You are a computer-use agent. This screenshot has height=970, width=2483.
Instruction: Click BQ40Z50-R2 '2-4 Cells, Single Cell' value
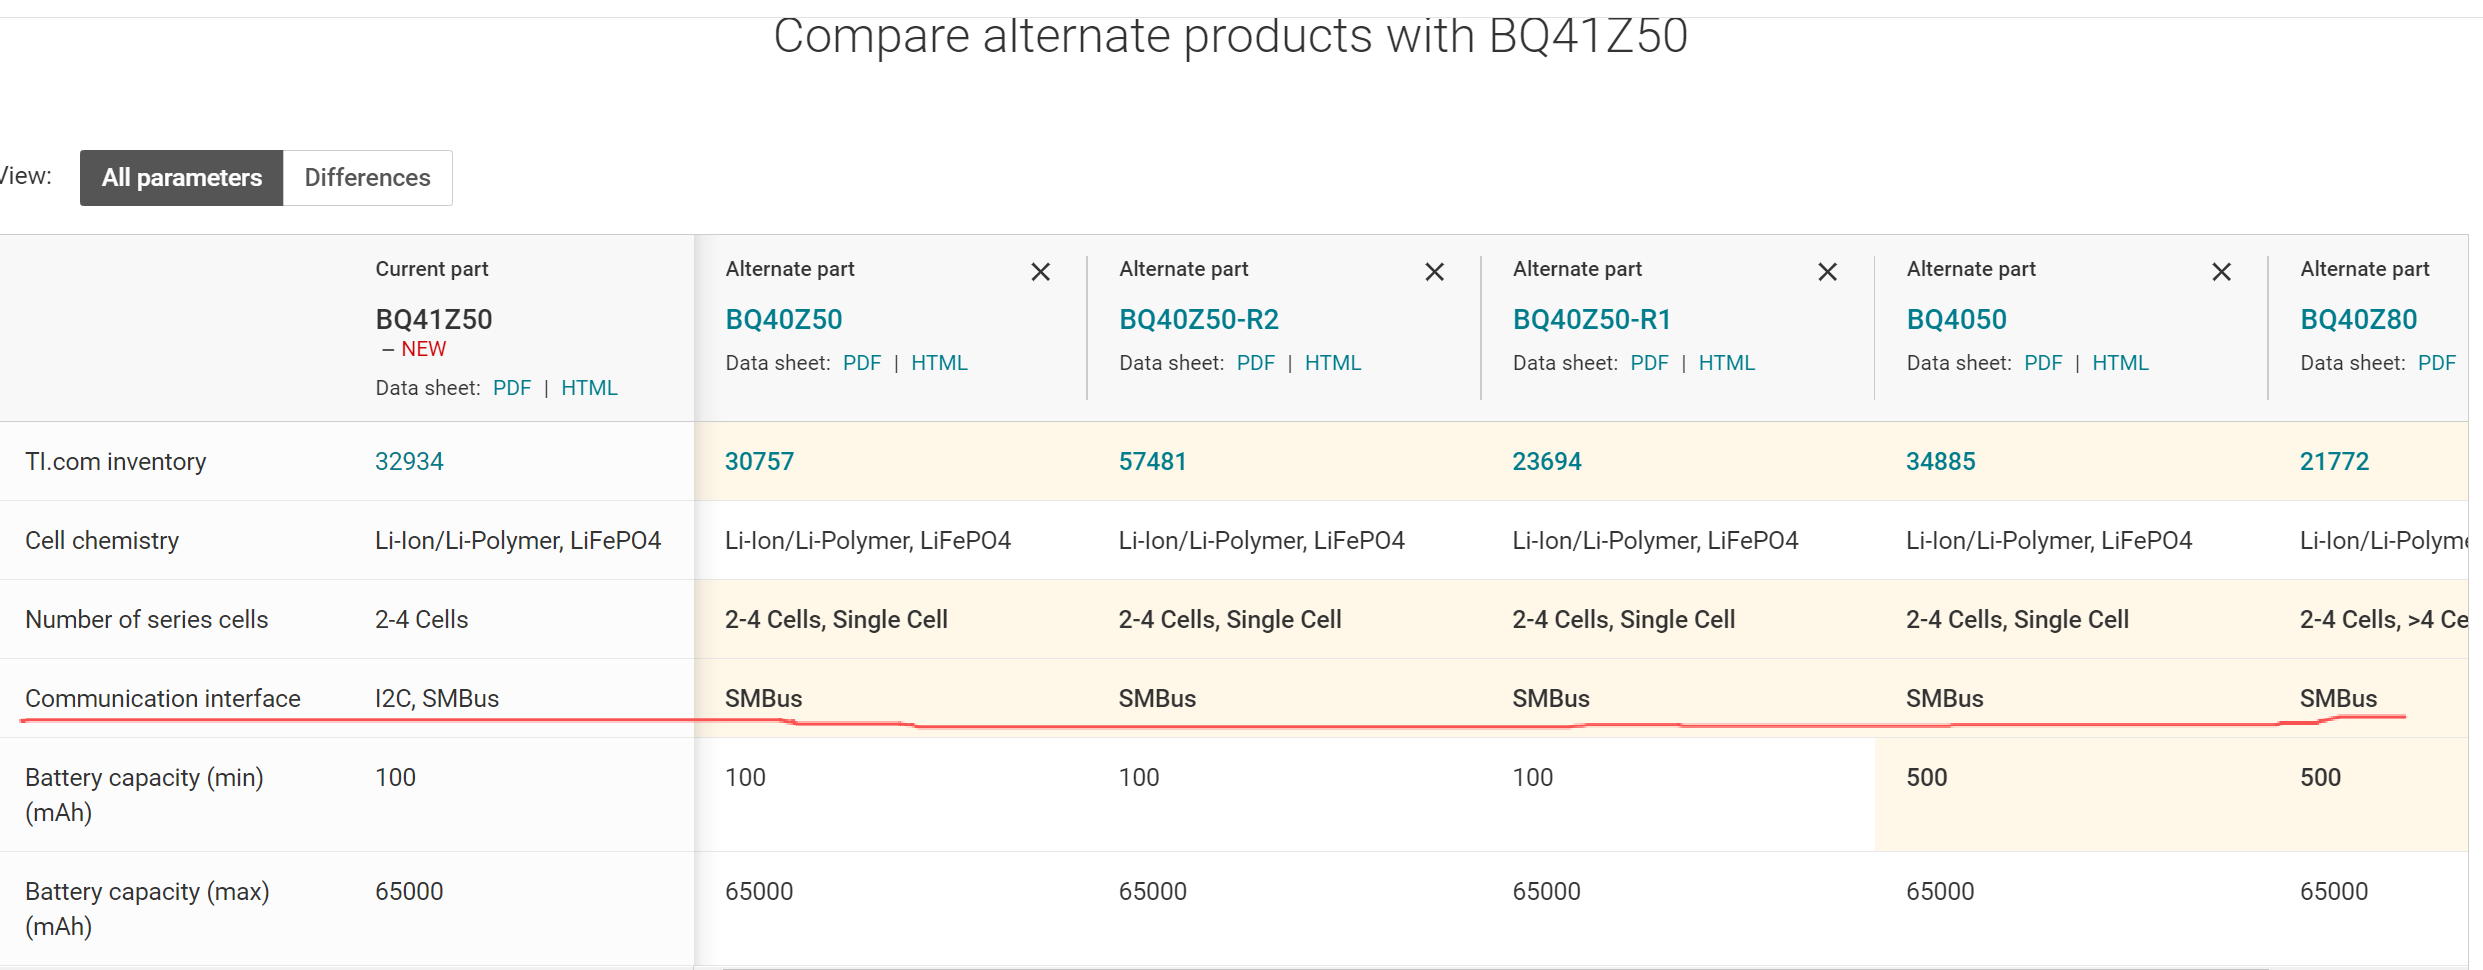pos(1230,619)
